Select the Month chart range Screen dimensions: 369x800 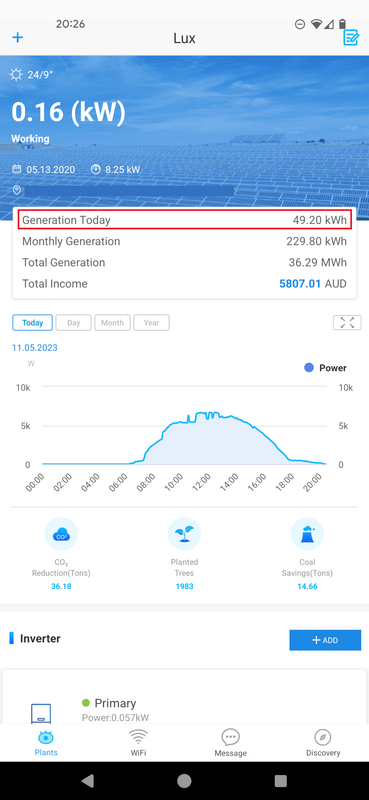pyautogui.click(x=112, y=323)
